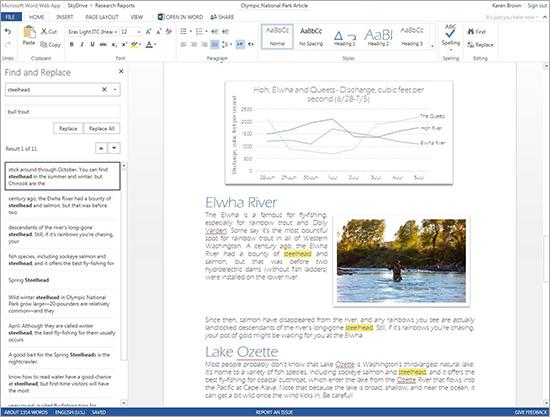The width and height of the screenshot is (550, 417).
Task: Switch to the VIEW tab
Action: (136, 17)
